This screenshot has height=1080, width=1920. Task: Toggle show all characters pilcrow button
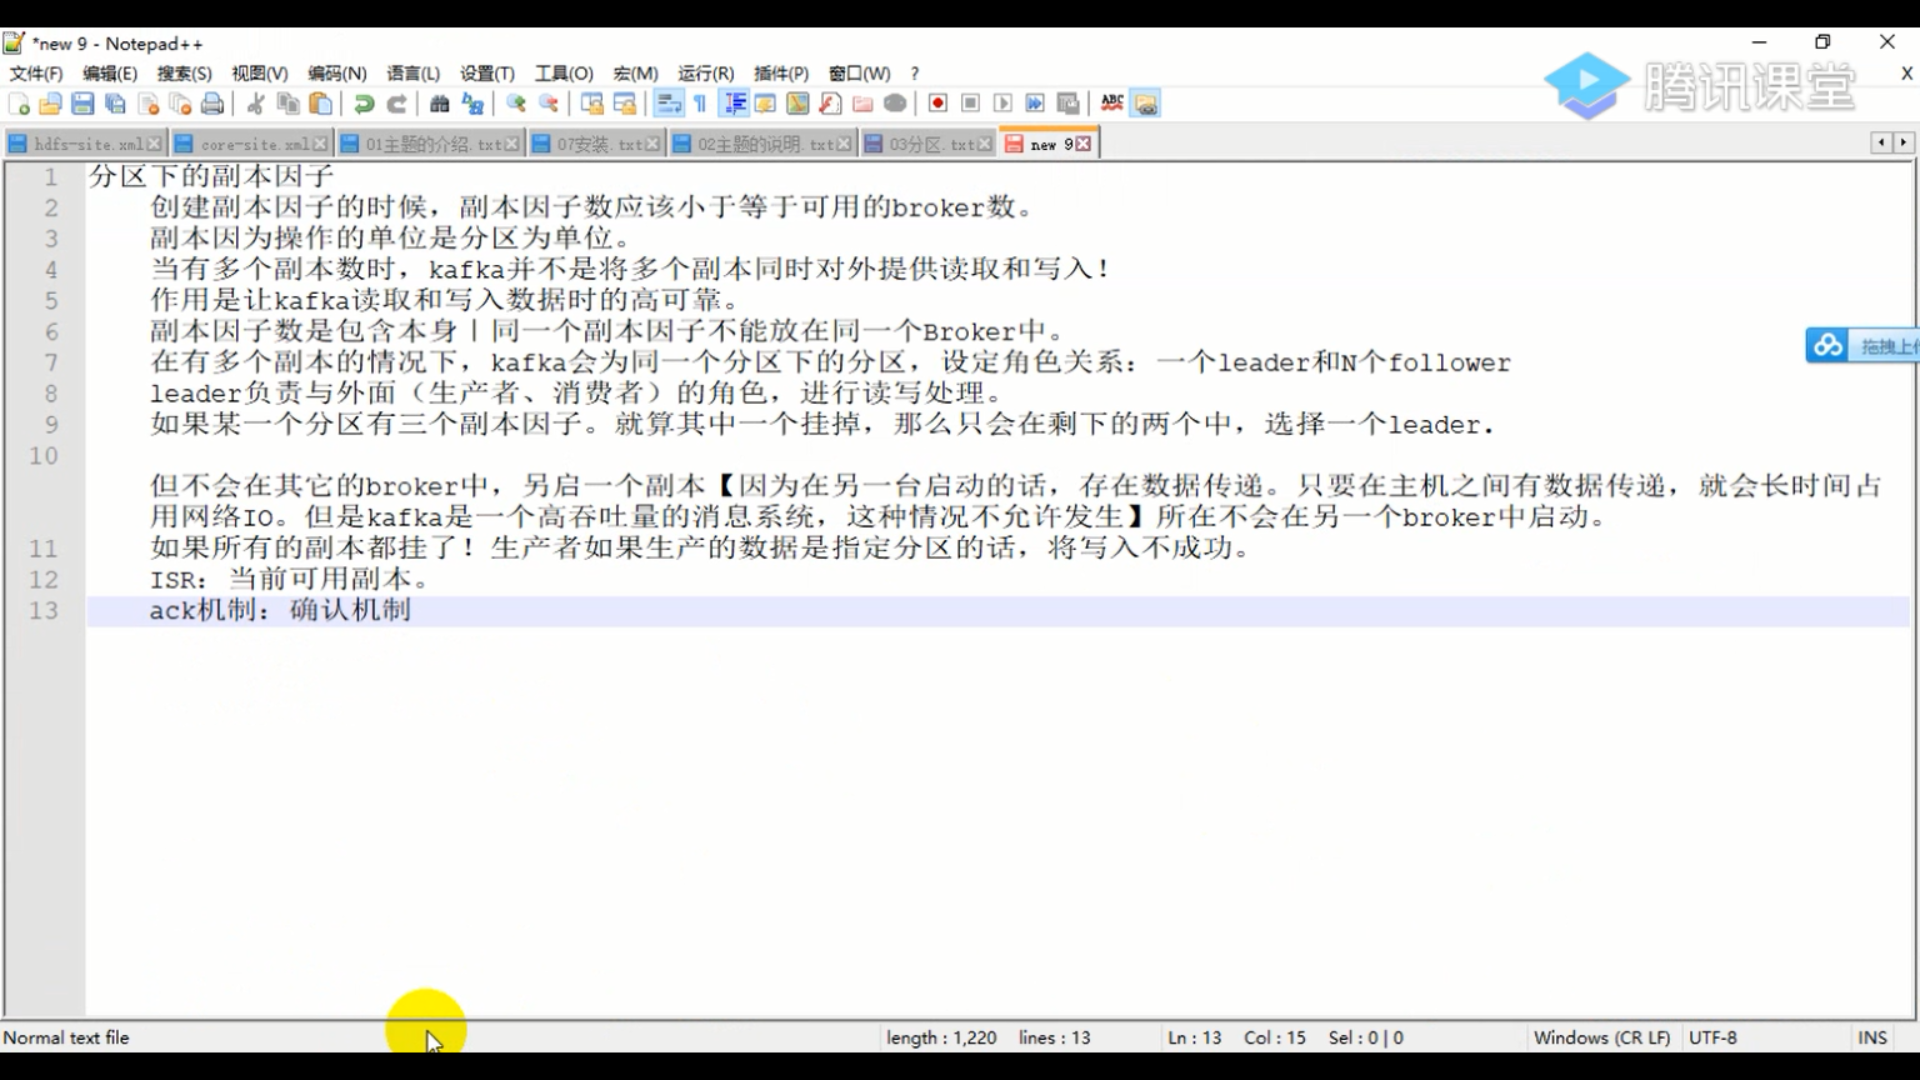click(700, 104)
